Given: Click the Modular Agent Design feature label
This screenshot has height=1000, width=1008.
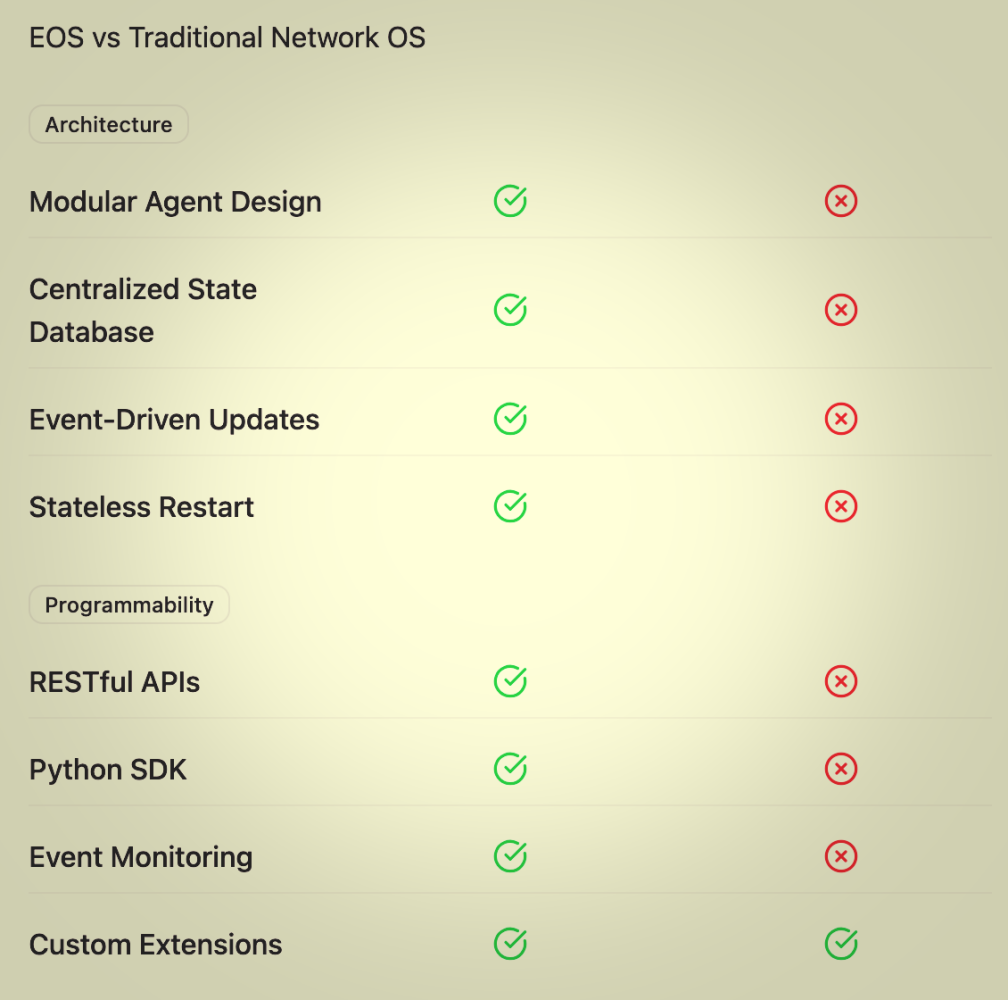Looking at the screenshot, I should click(175, 202).
